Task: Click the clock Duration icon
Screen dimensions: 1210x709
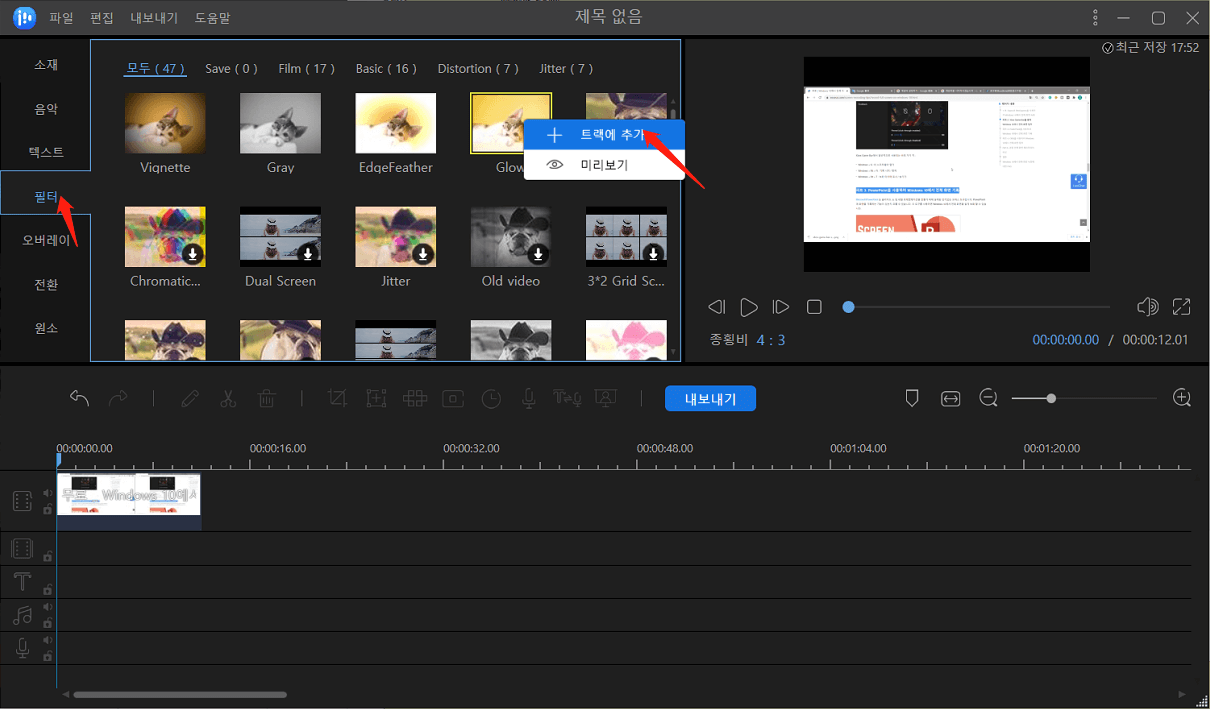Action: 491,398
